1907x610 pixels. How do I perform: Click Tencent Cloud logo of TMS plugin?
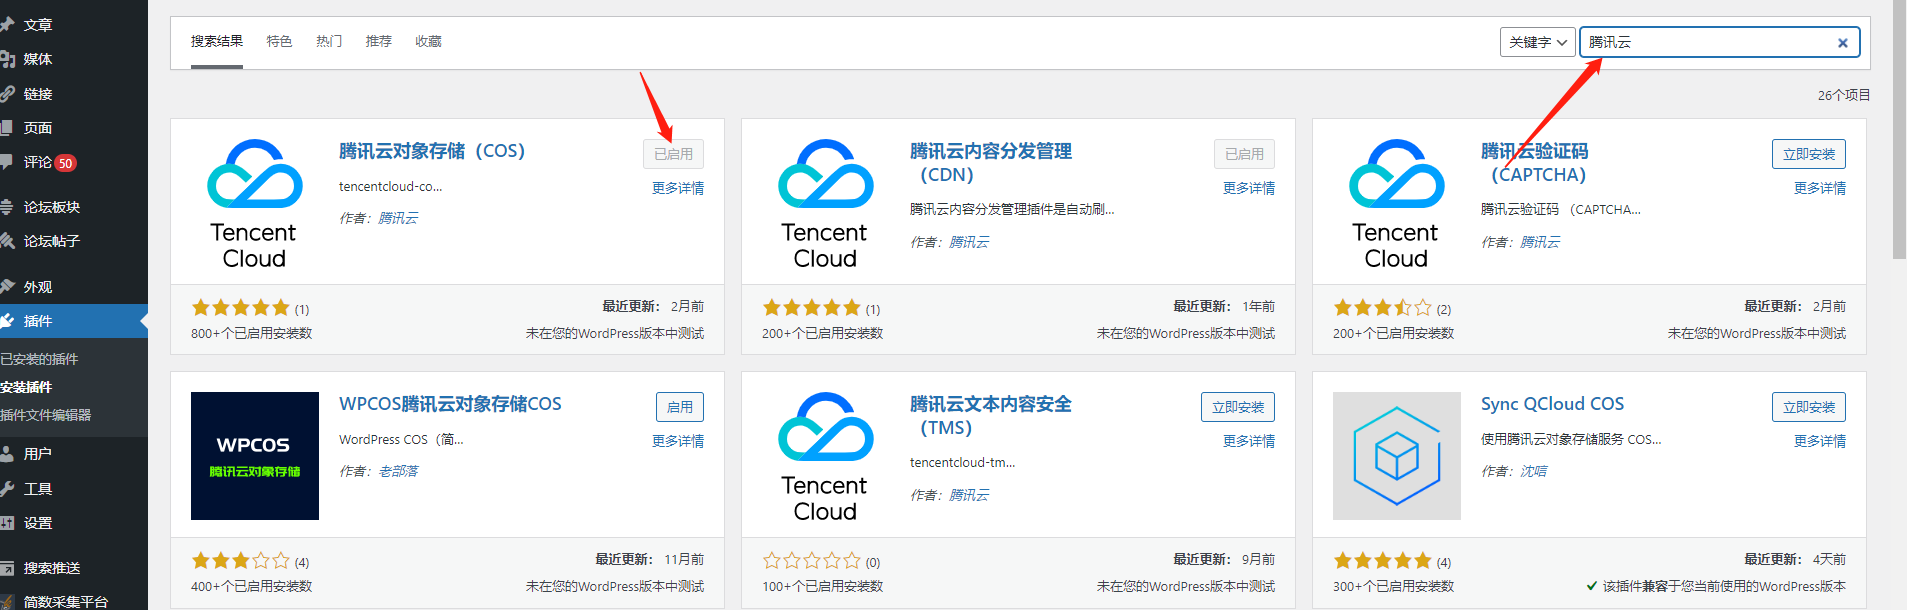click(826, 457)
